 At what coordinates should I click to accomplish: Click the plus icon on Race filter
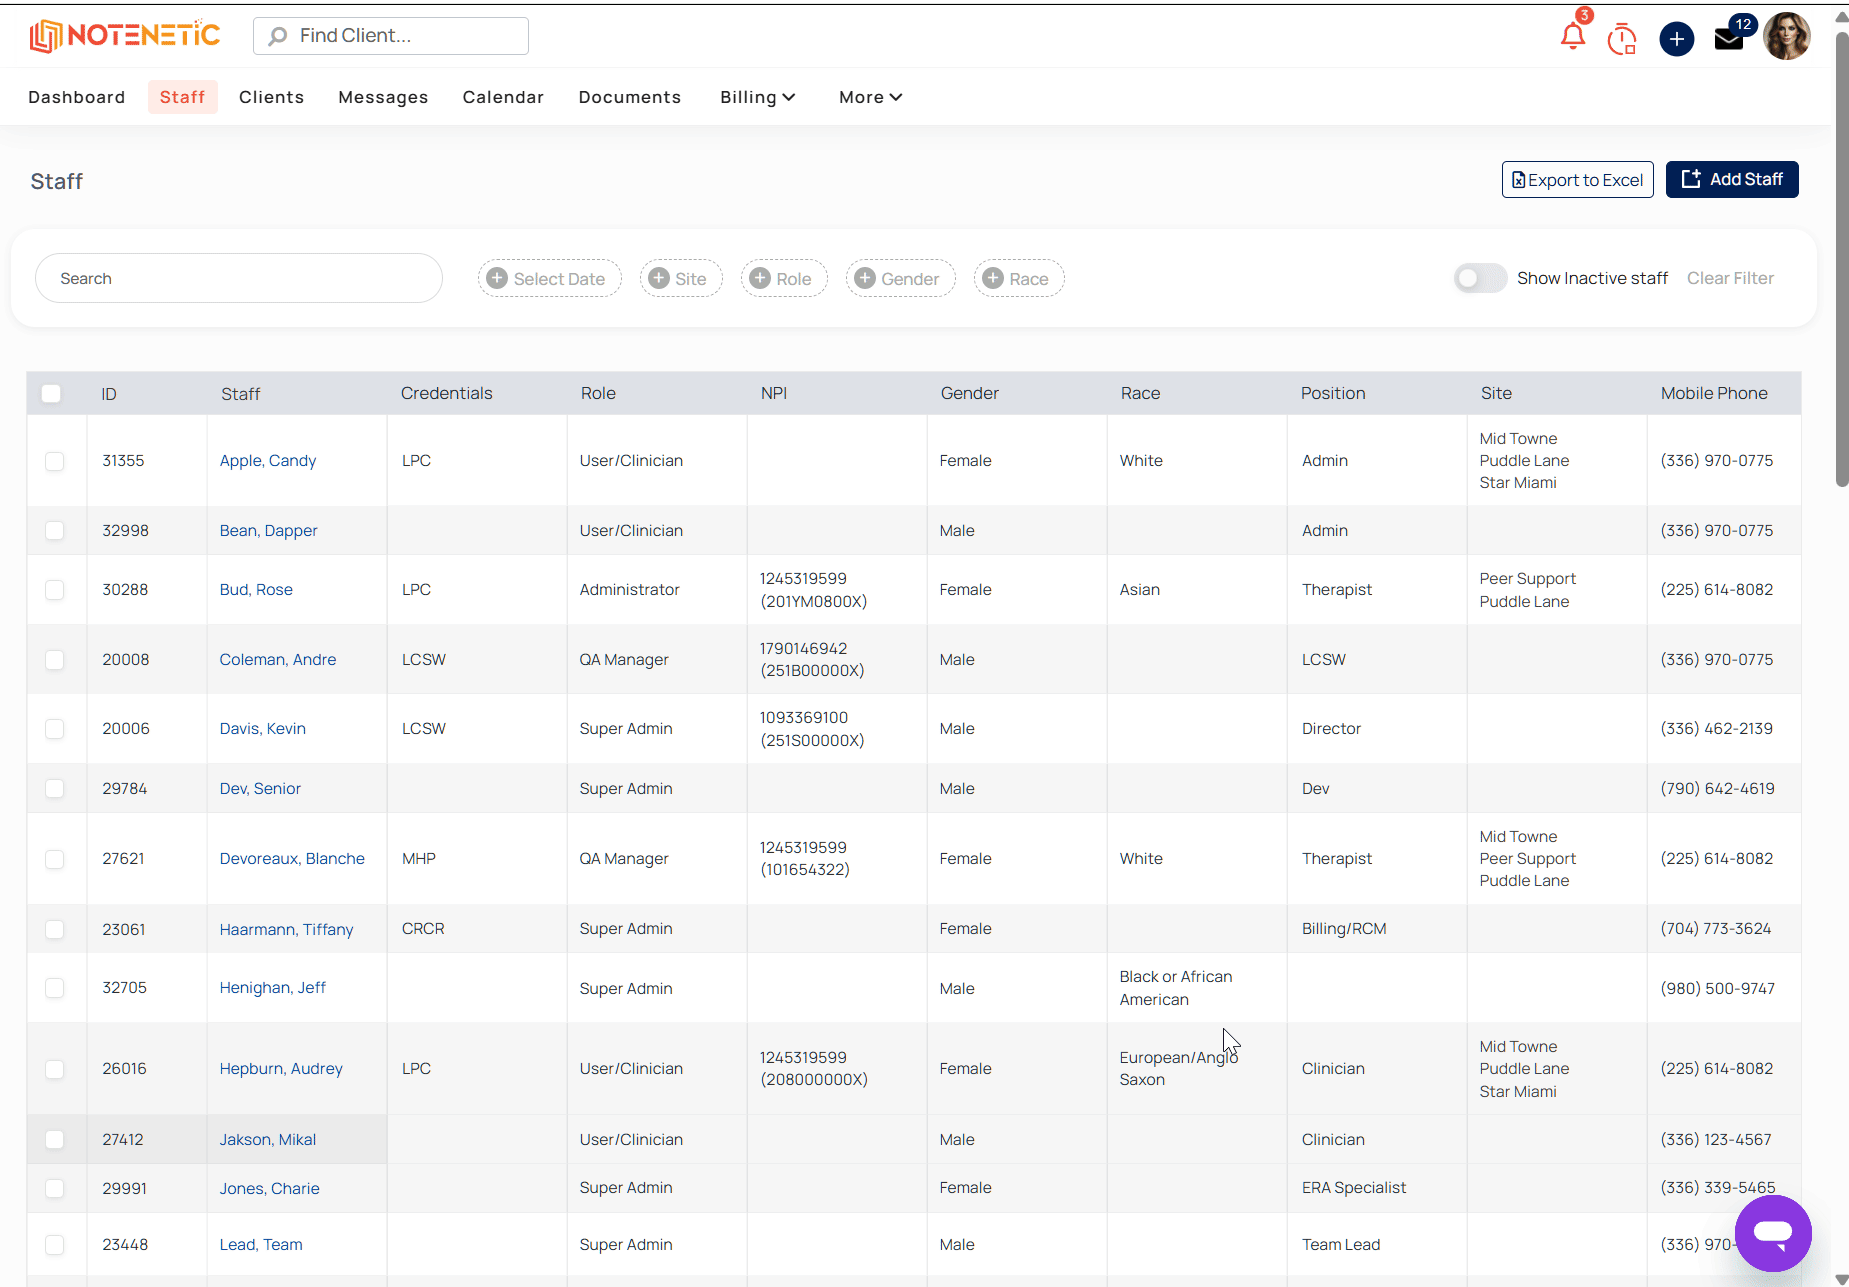[993, 278]
